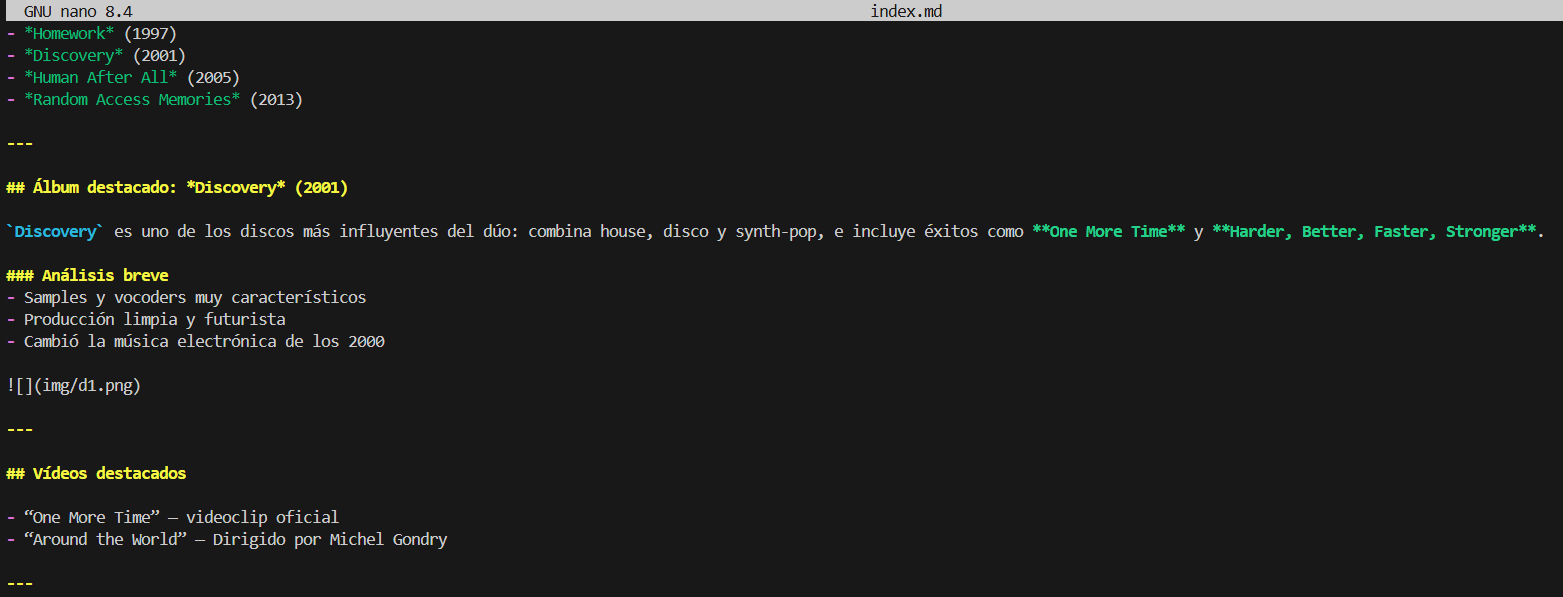
Task: Click the "Producción limpia y futurista" bullet
Action: coord(154,319)
